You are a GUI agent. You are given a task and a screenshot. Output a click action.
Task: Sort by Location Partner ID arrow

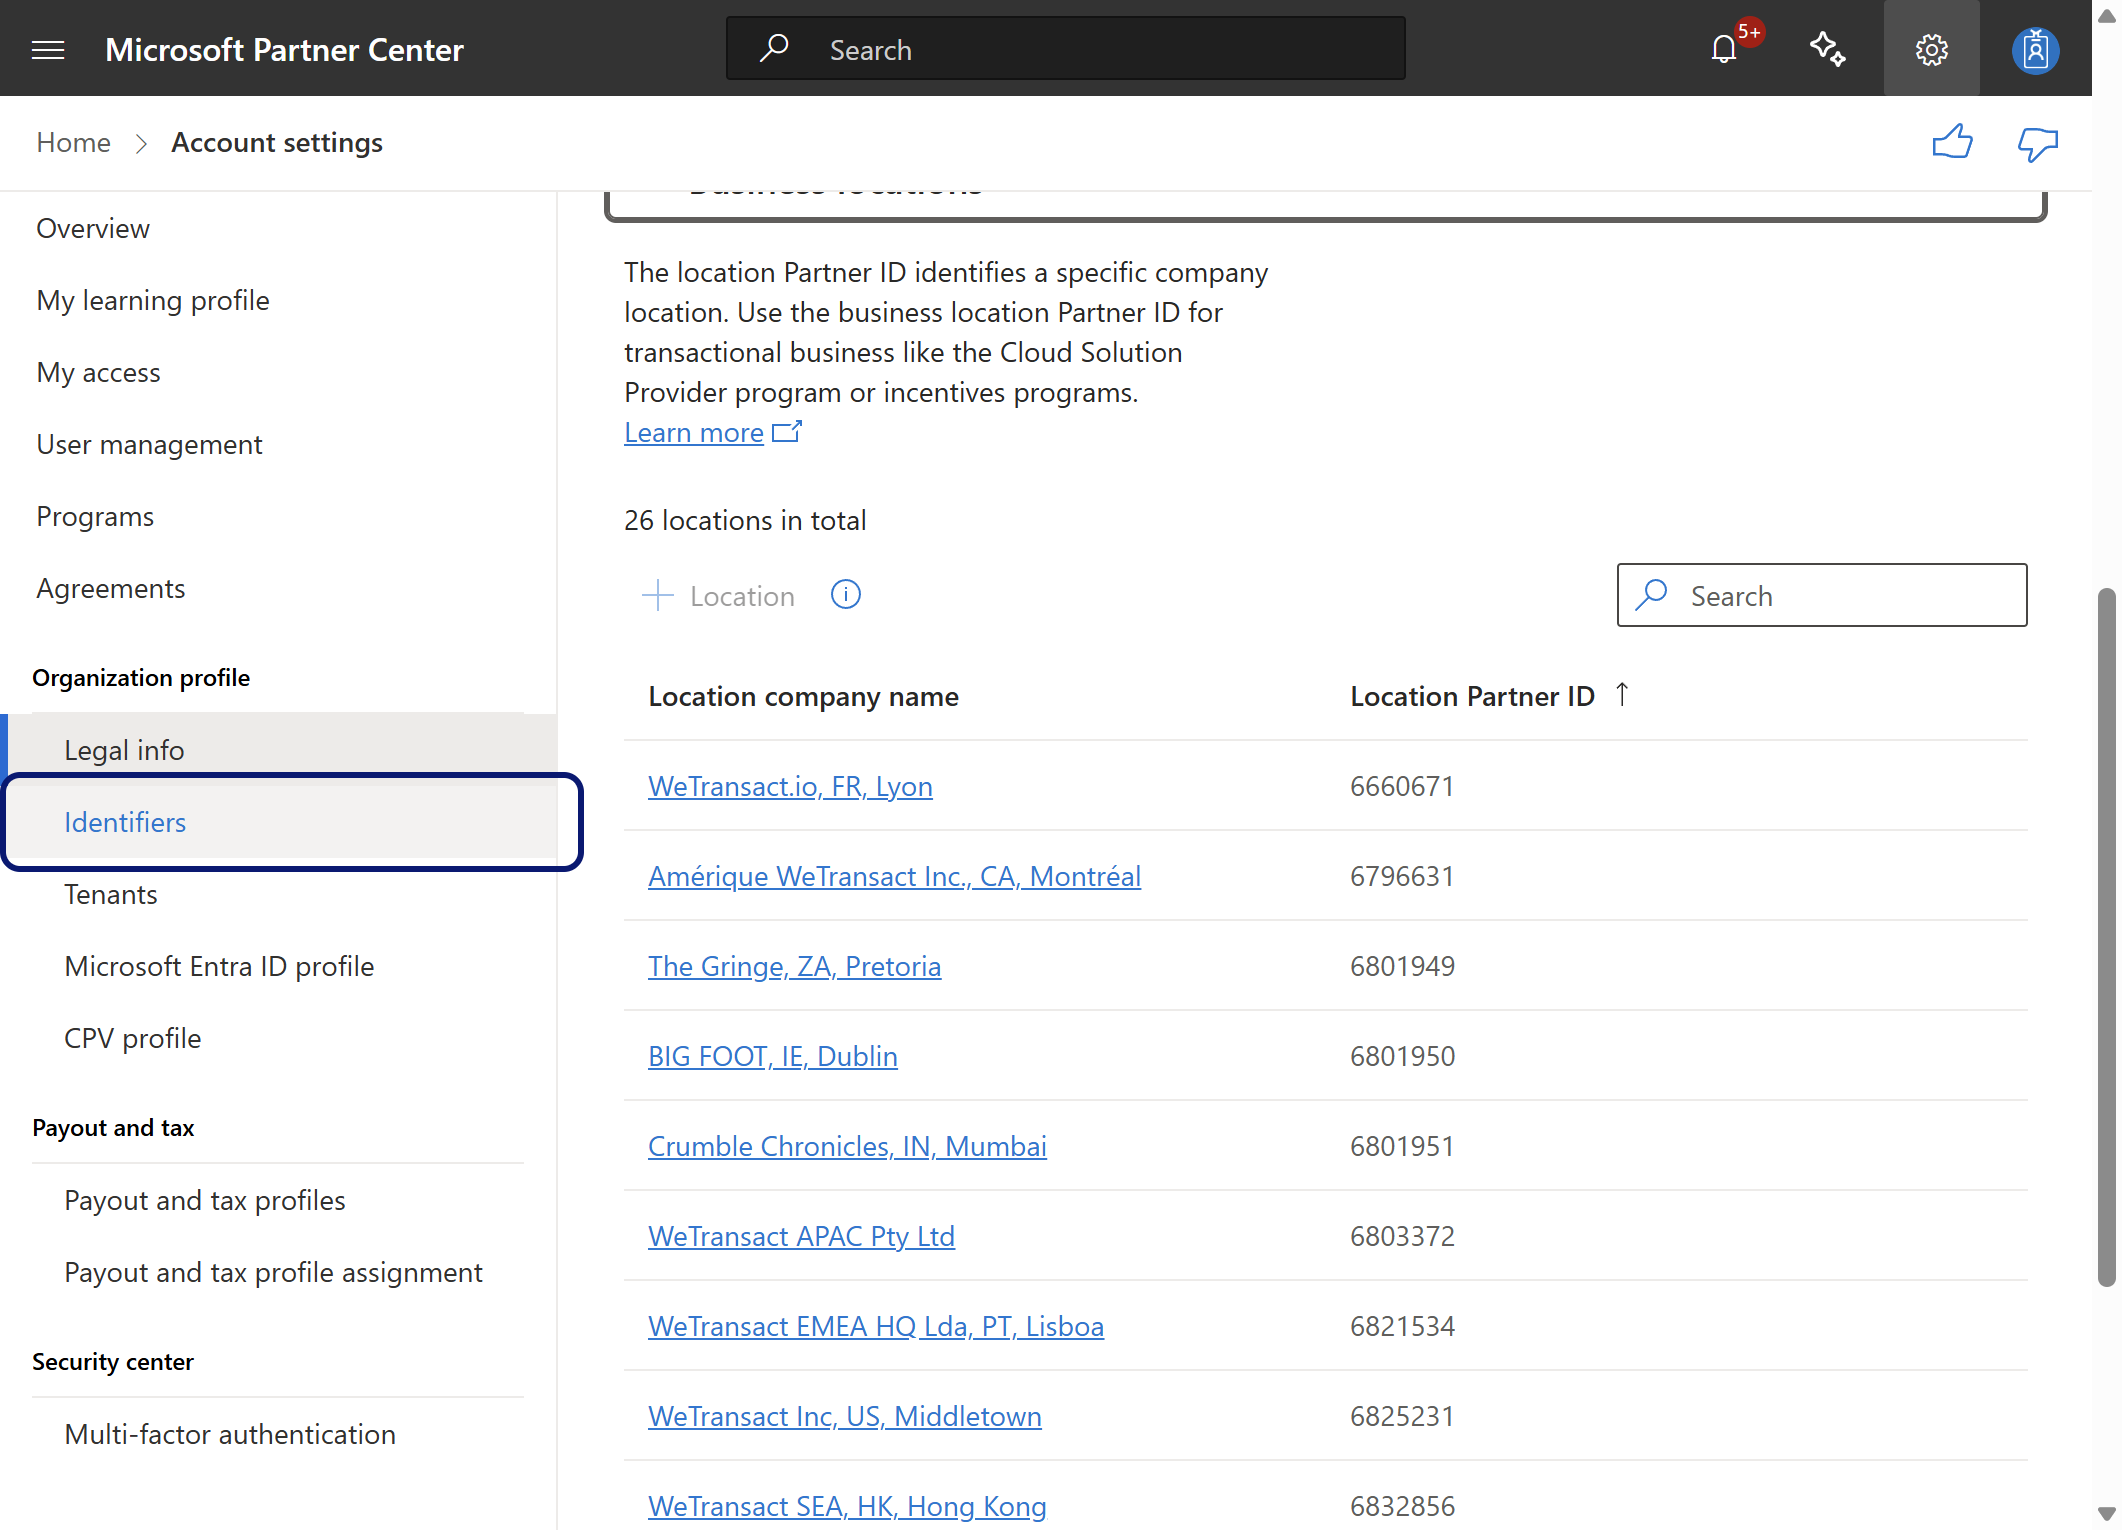pyautogui.click(x=1622, y=694)
